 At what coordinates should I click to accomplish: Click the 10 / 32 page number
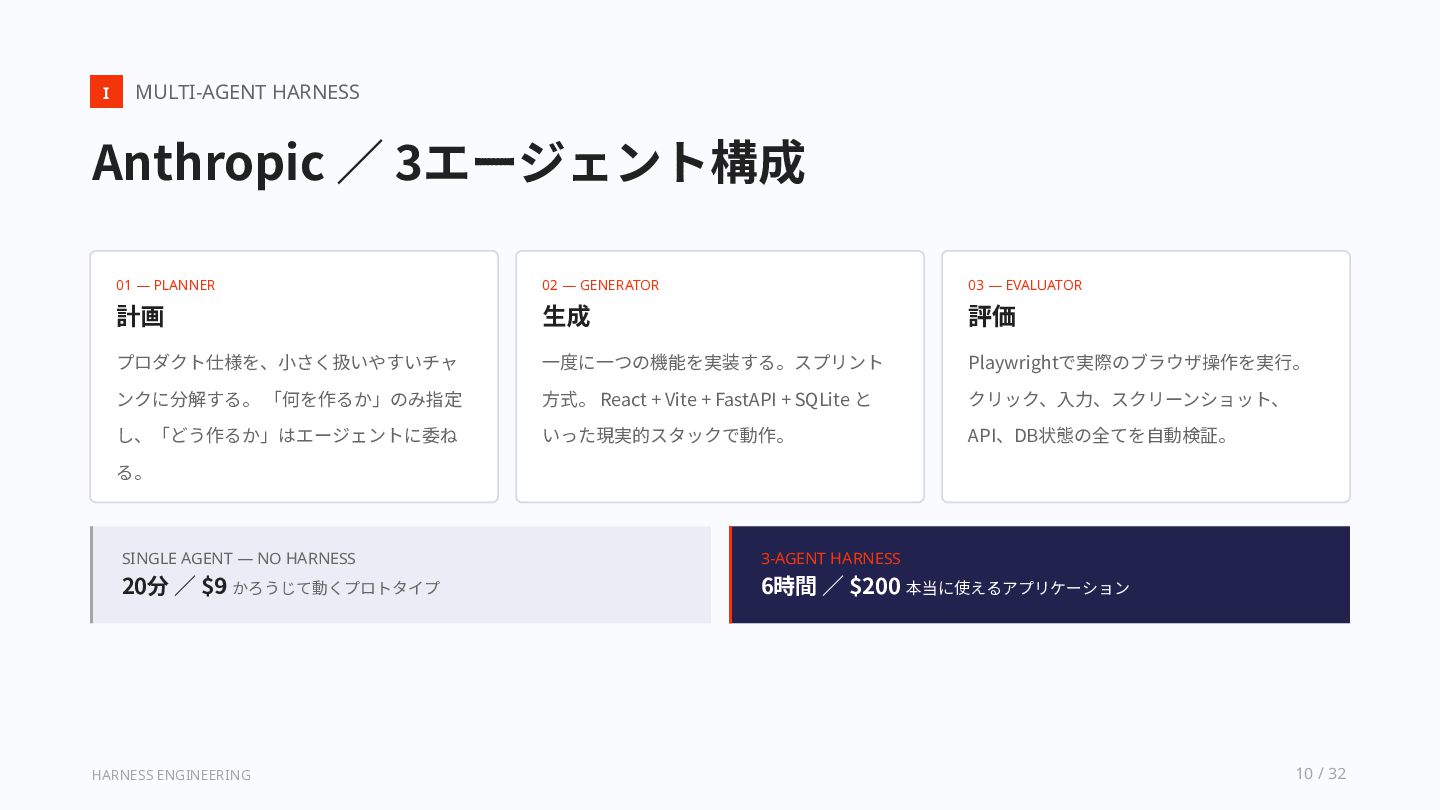coord(1320,774)
